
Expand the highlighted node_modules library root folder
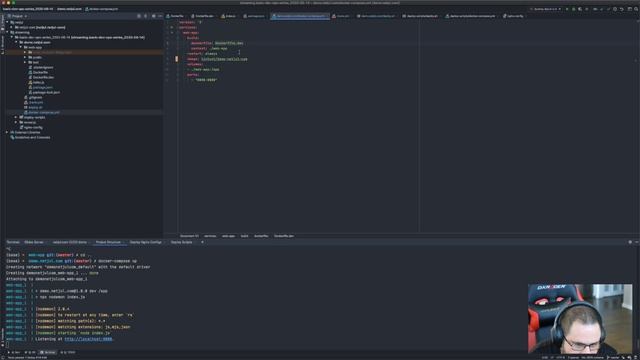point(25,52)
